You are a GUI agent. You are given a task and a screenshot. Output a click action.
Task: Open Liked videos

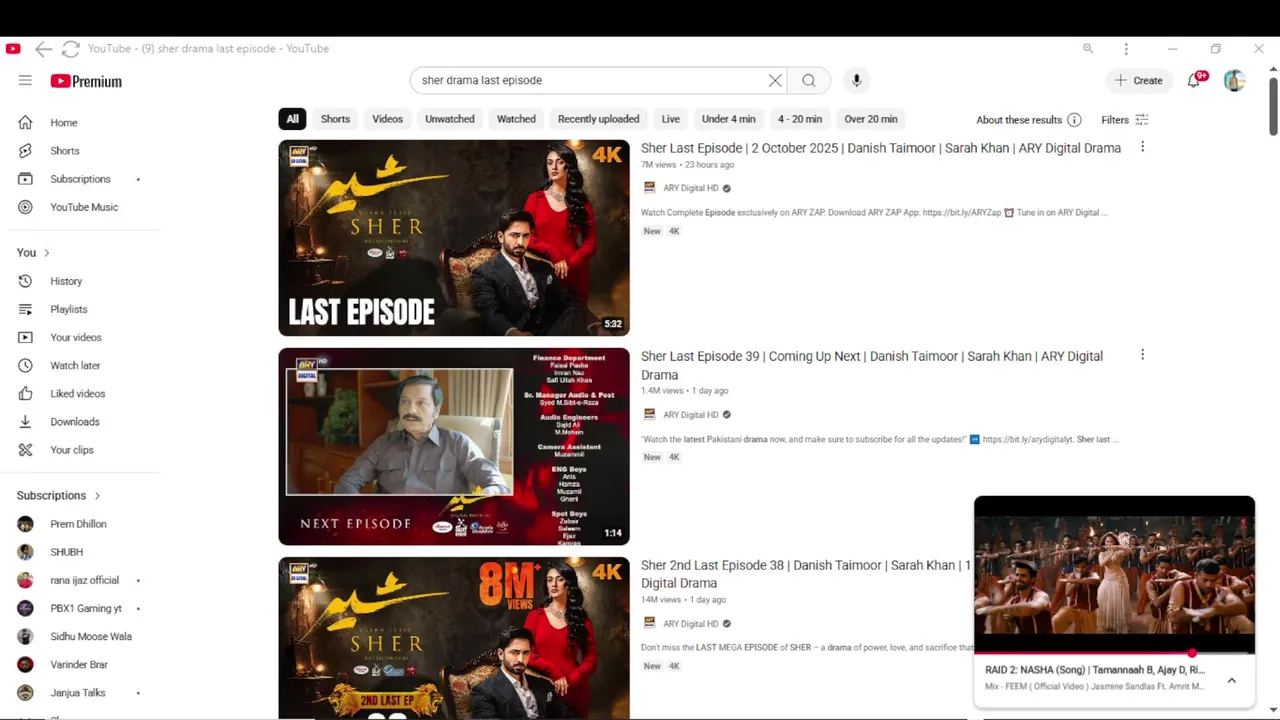80,393
